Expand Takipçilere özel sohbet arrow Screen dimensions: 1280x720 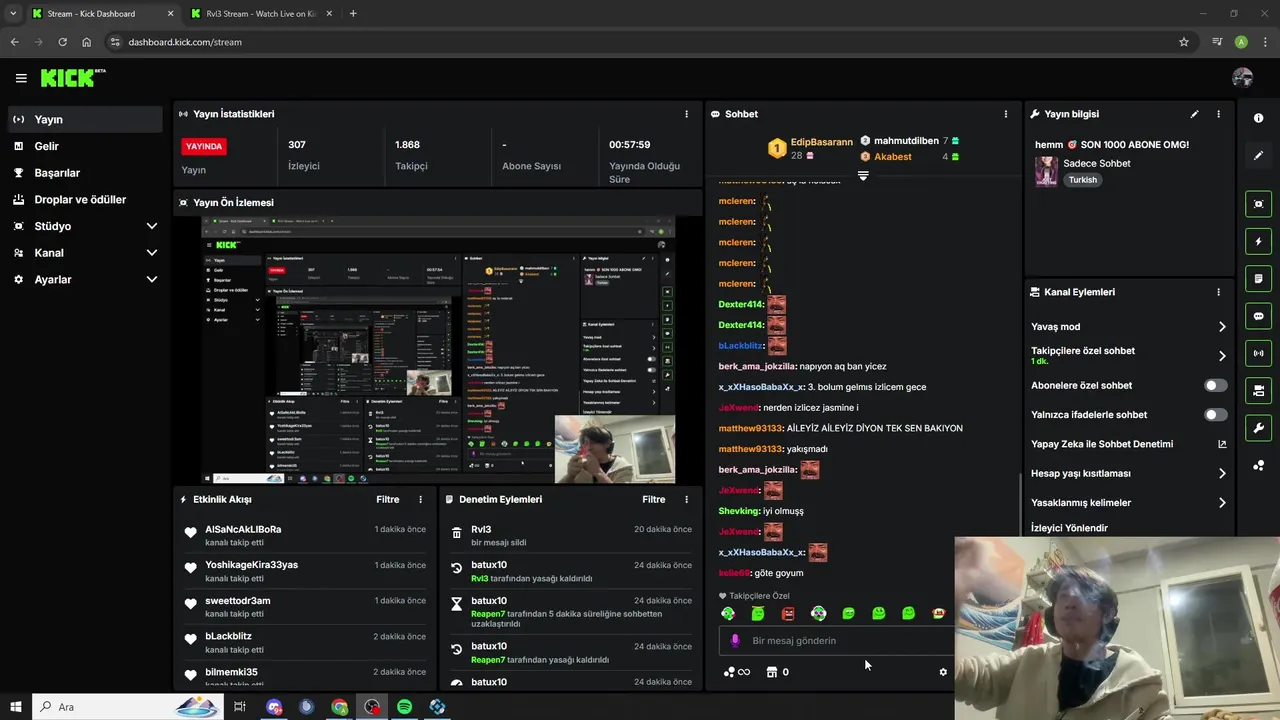pyautogui.click(x=1222, y=356)
